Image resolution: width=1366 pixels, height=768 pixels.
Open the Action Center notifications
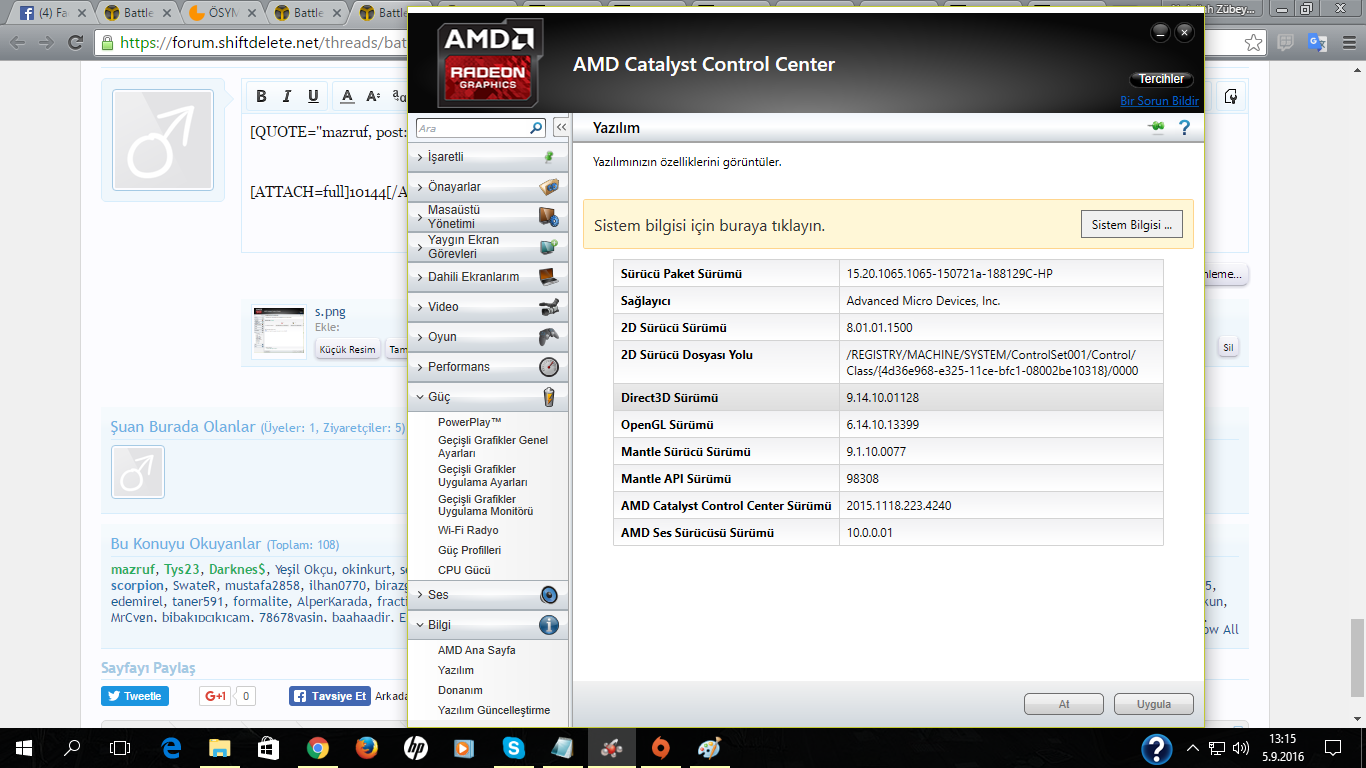tap(1333, 747)
